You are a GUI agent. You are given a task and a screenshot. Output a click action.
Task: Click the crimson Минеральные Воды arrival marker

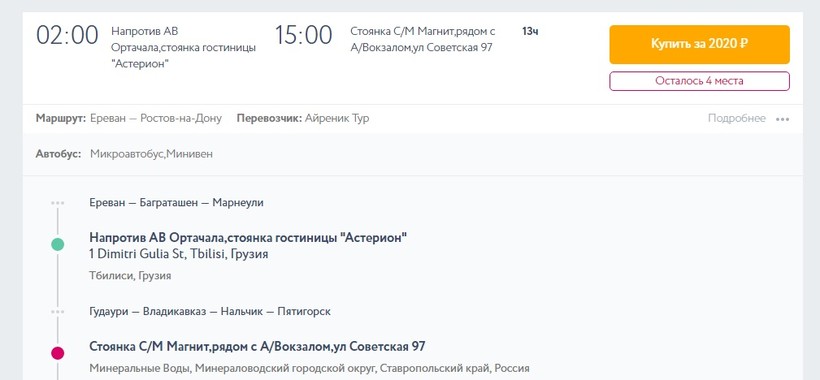tap(58, 353)
